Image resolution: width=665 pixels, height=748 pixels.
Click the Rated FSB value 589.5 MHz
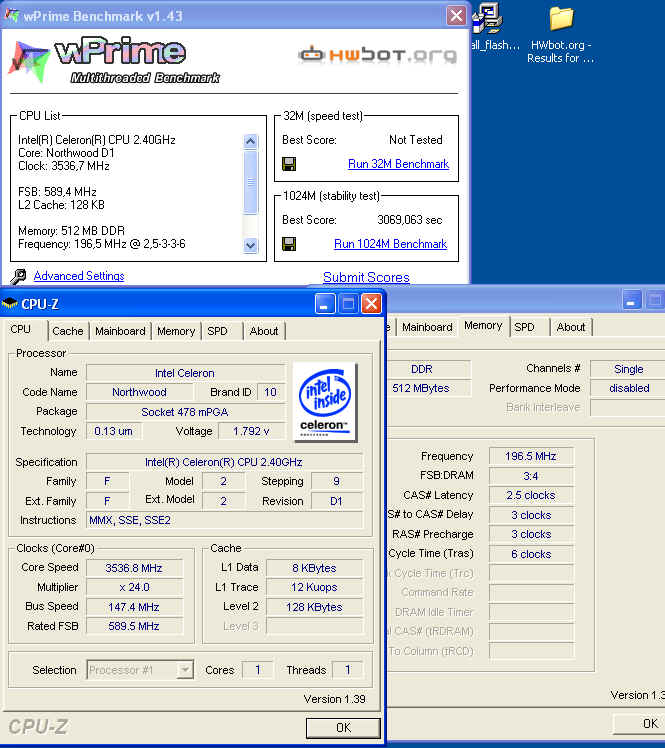pyautogui.click(x=134, y=626)
